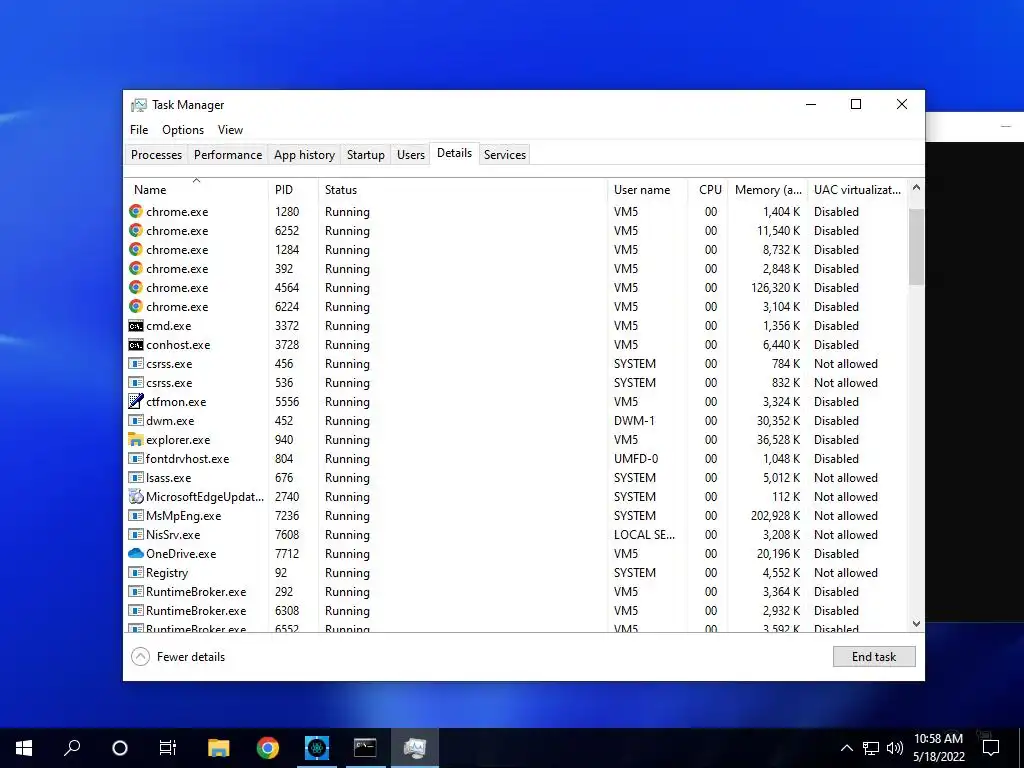The width and height of the screenshot is (1024, 768).
Task: Click the Registry process icon
Action: pos(136,572)
